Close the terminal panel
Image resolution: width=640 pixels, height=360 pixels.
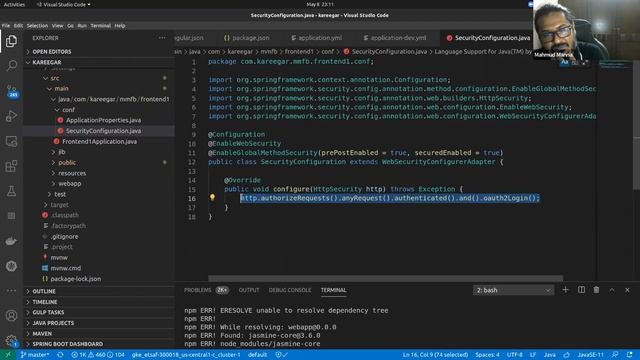pos(627,290)
